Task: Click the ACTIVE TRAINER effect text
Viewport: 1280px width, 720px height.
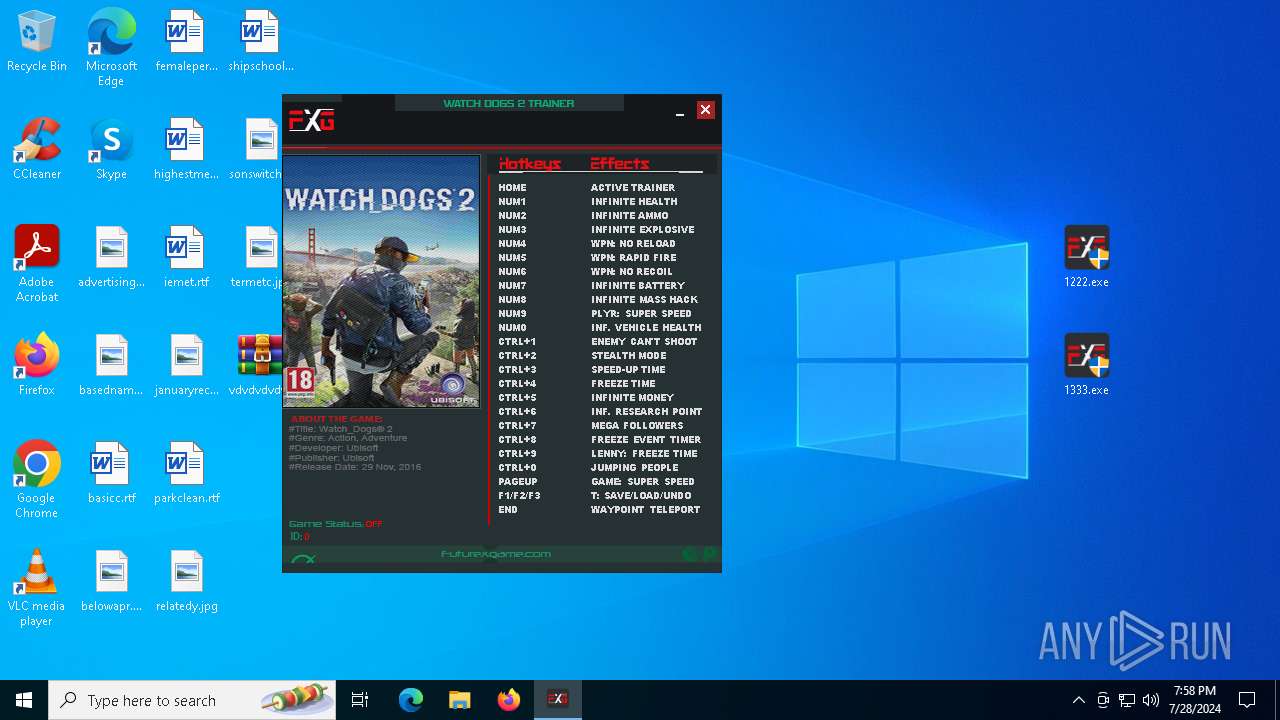Action: [633, 188]
